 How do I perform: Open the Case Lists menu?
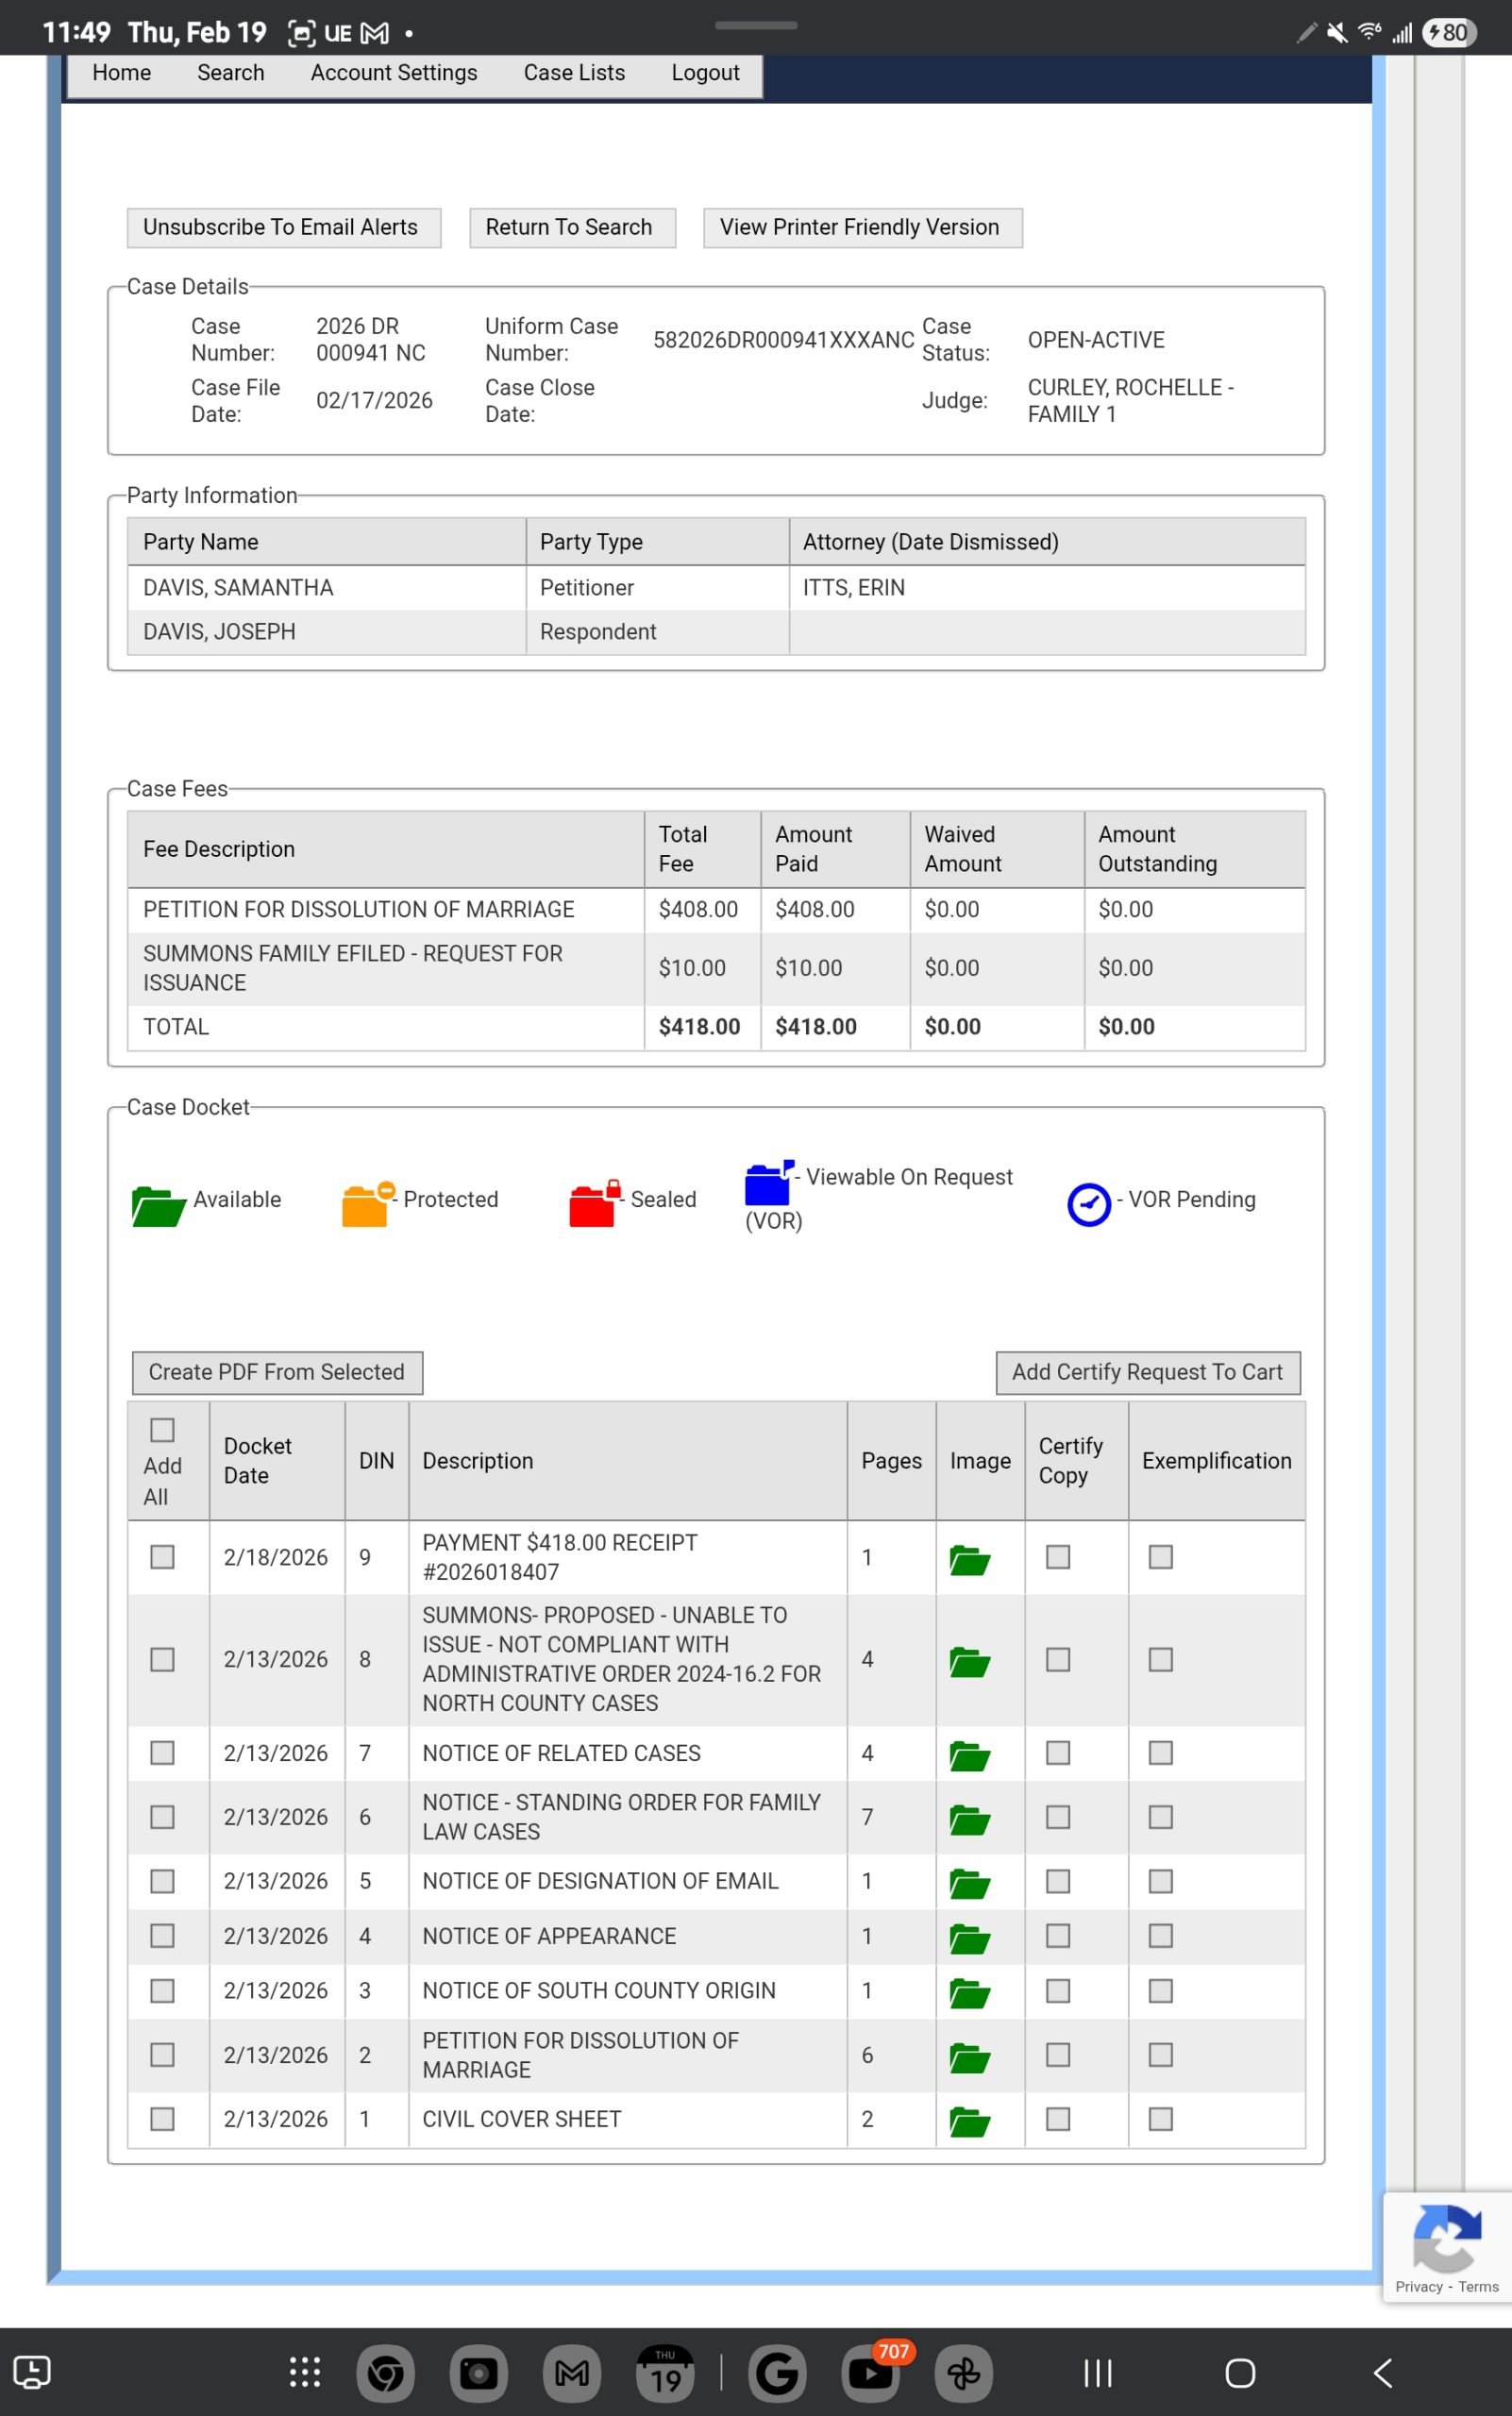[574, 73]
